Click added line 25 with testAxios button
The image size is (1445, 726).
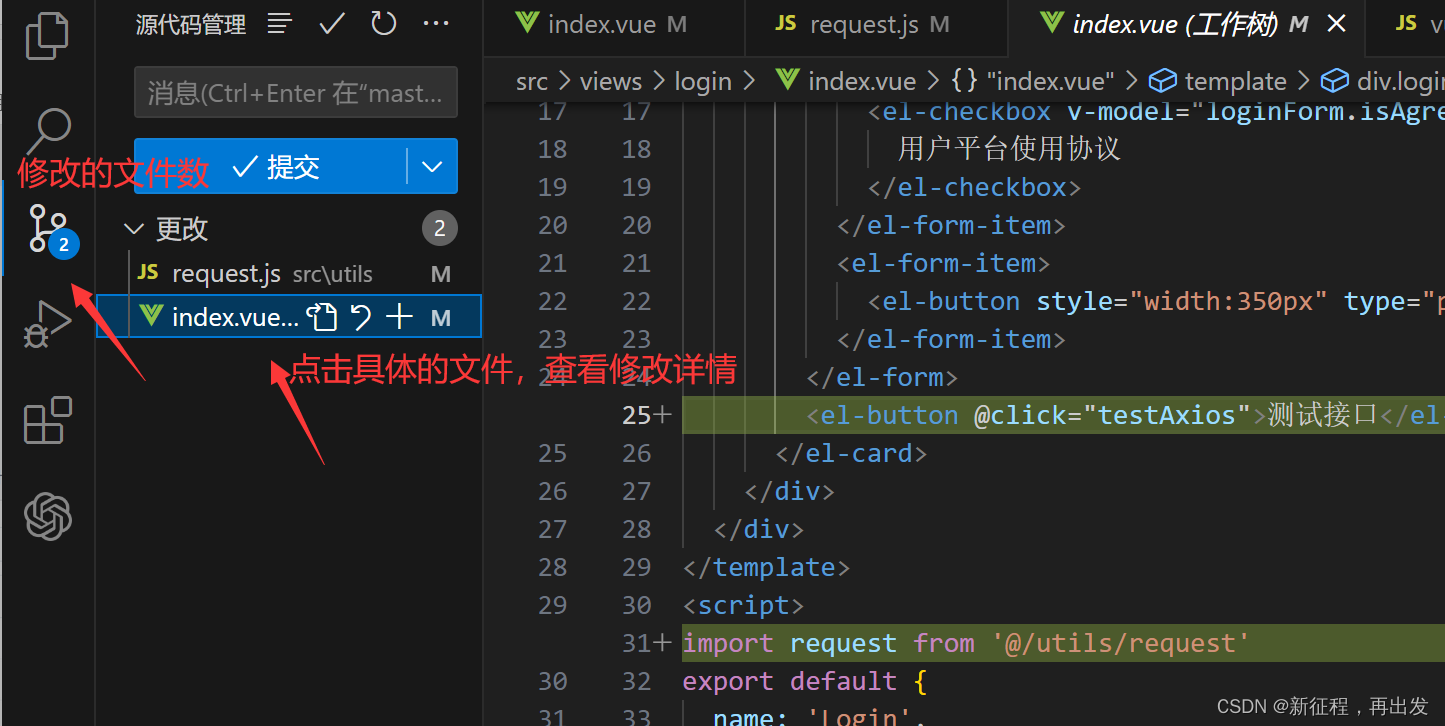1063,415
